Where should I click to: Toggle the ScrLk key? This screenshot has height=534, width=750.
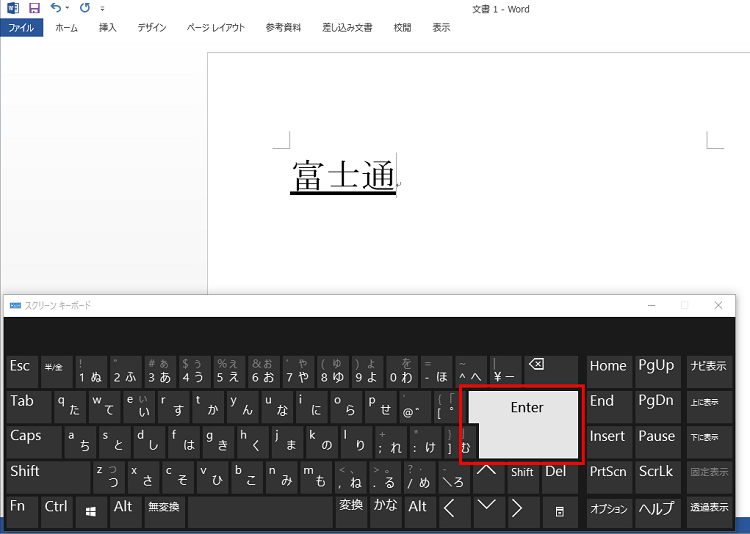tap(658, 478)
